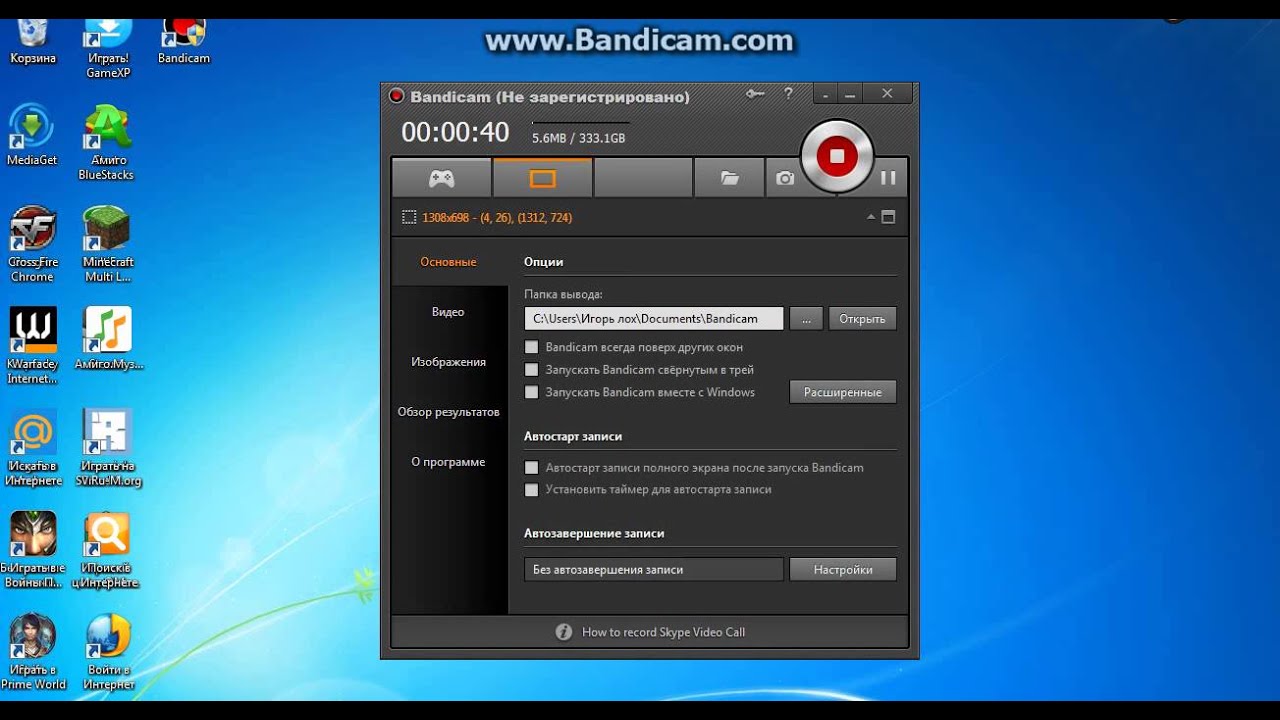
Task: Open Искать в Интернете shortcut
Action: 33,448
